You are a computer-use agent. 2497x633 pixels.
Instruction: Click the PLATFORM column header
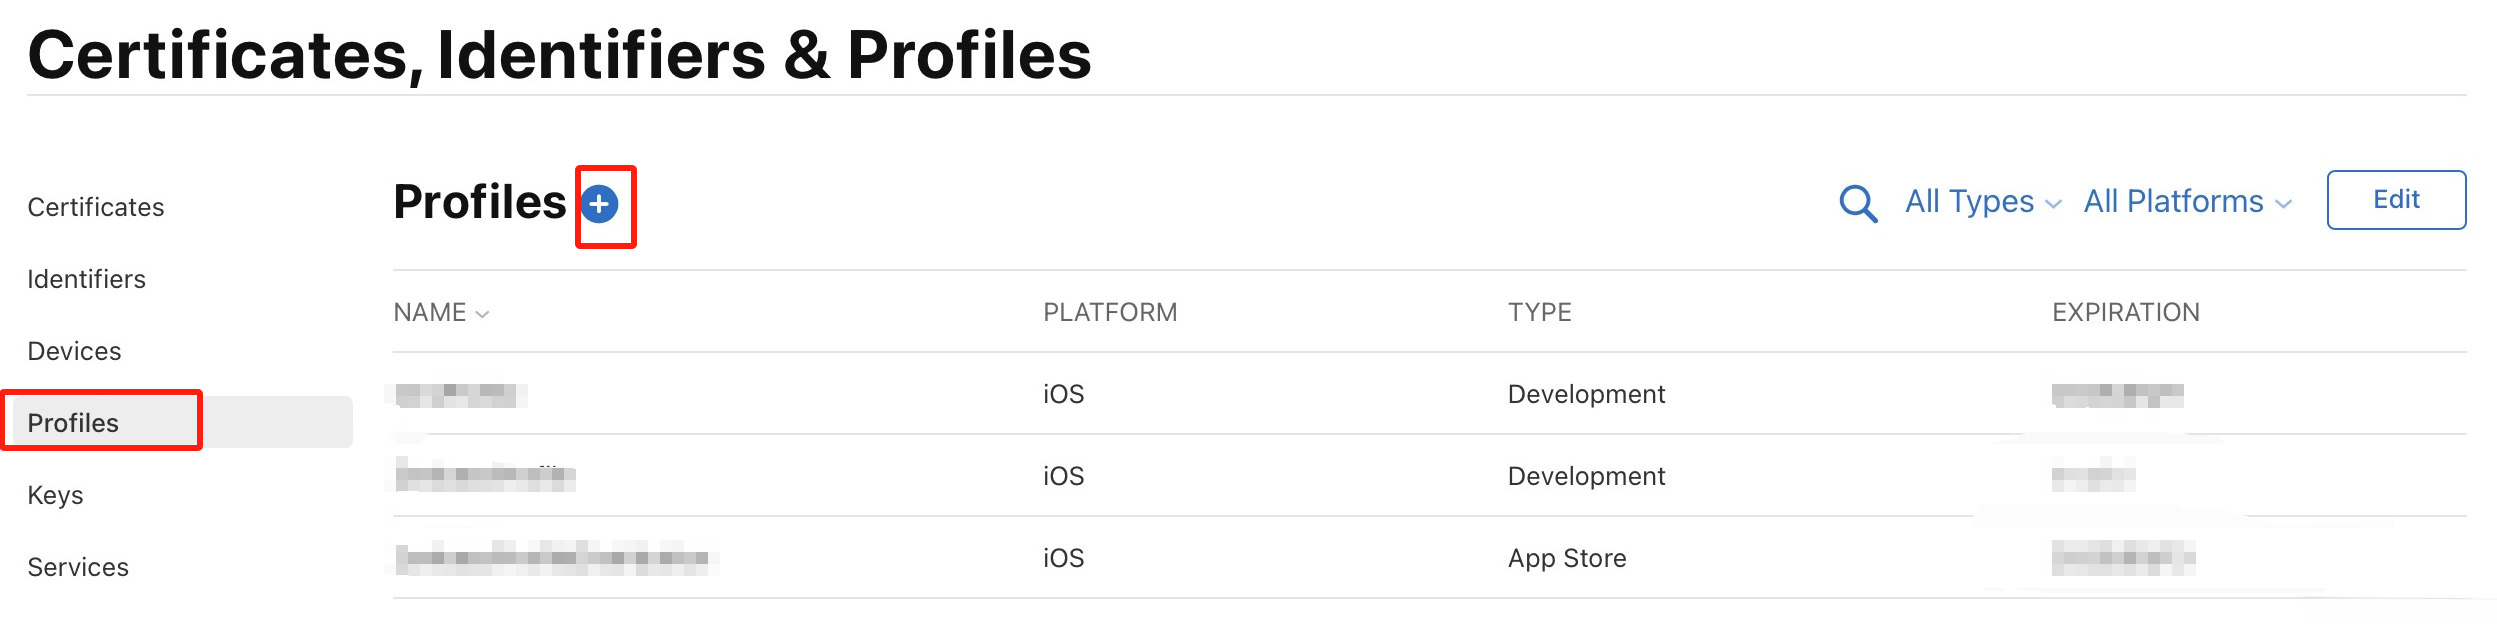click(x=1110, y=313)
